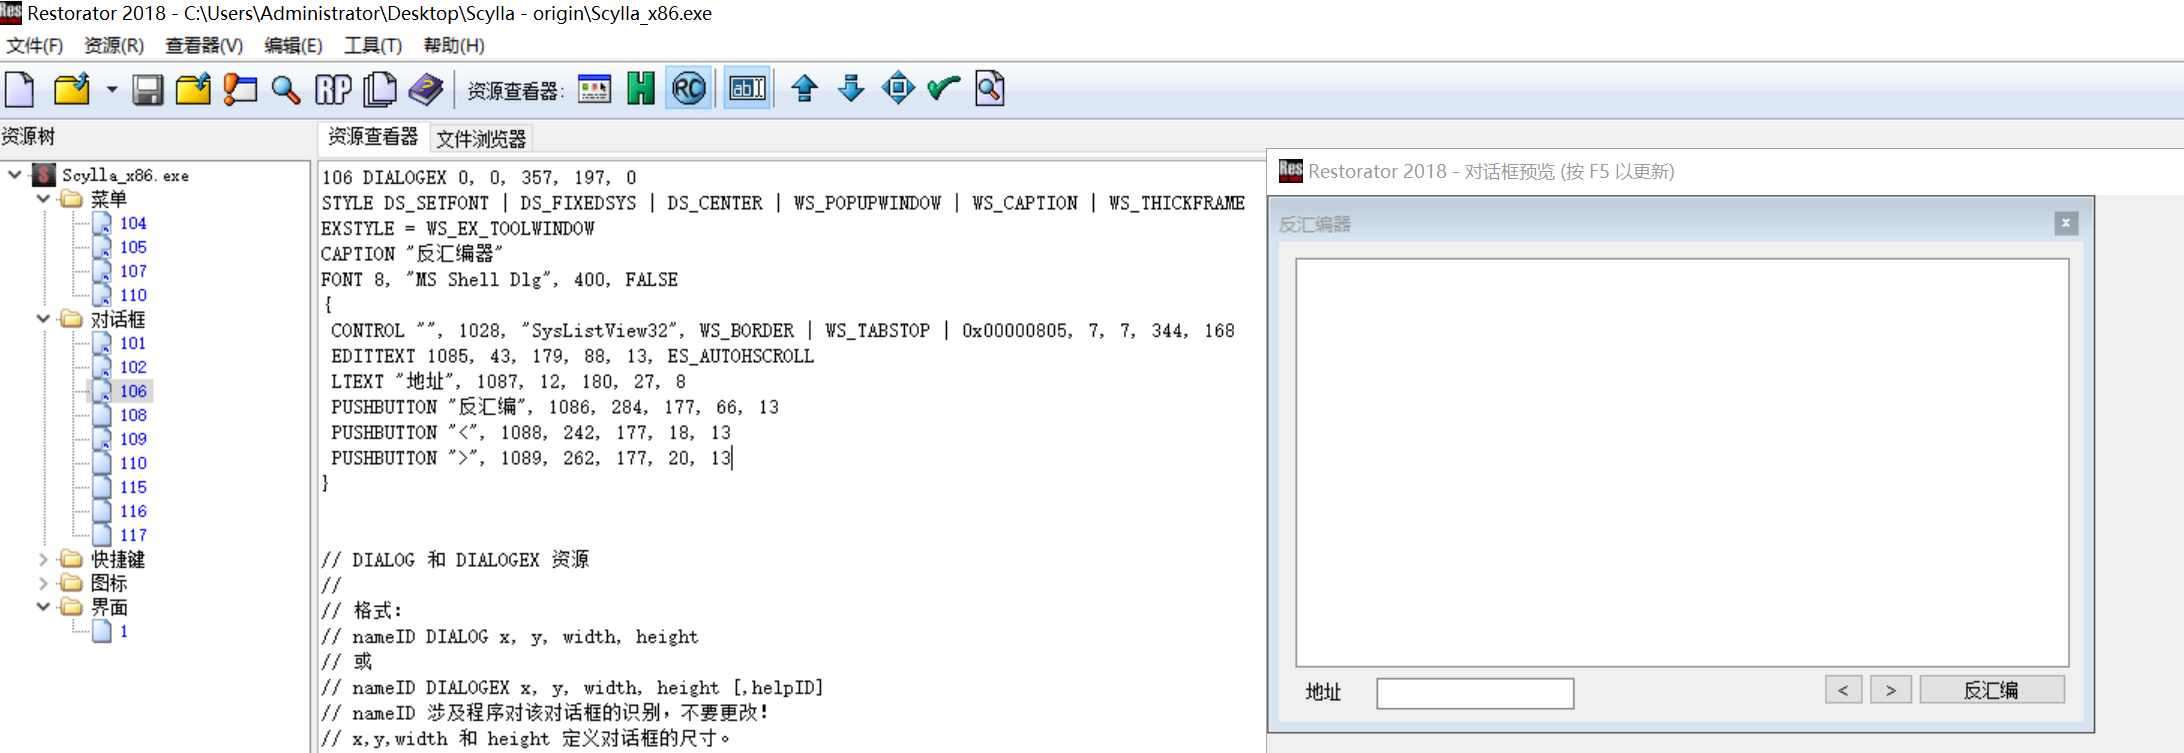2184x753 pixels.
Task: Click the Open file folder icon
Action: click(x=71, y=90)
